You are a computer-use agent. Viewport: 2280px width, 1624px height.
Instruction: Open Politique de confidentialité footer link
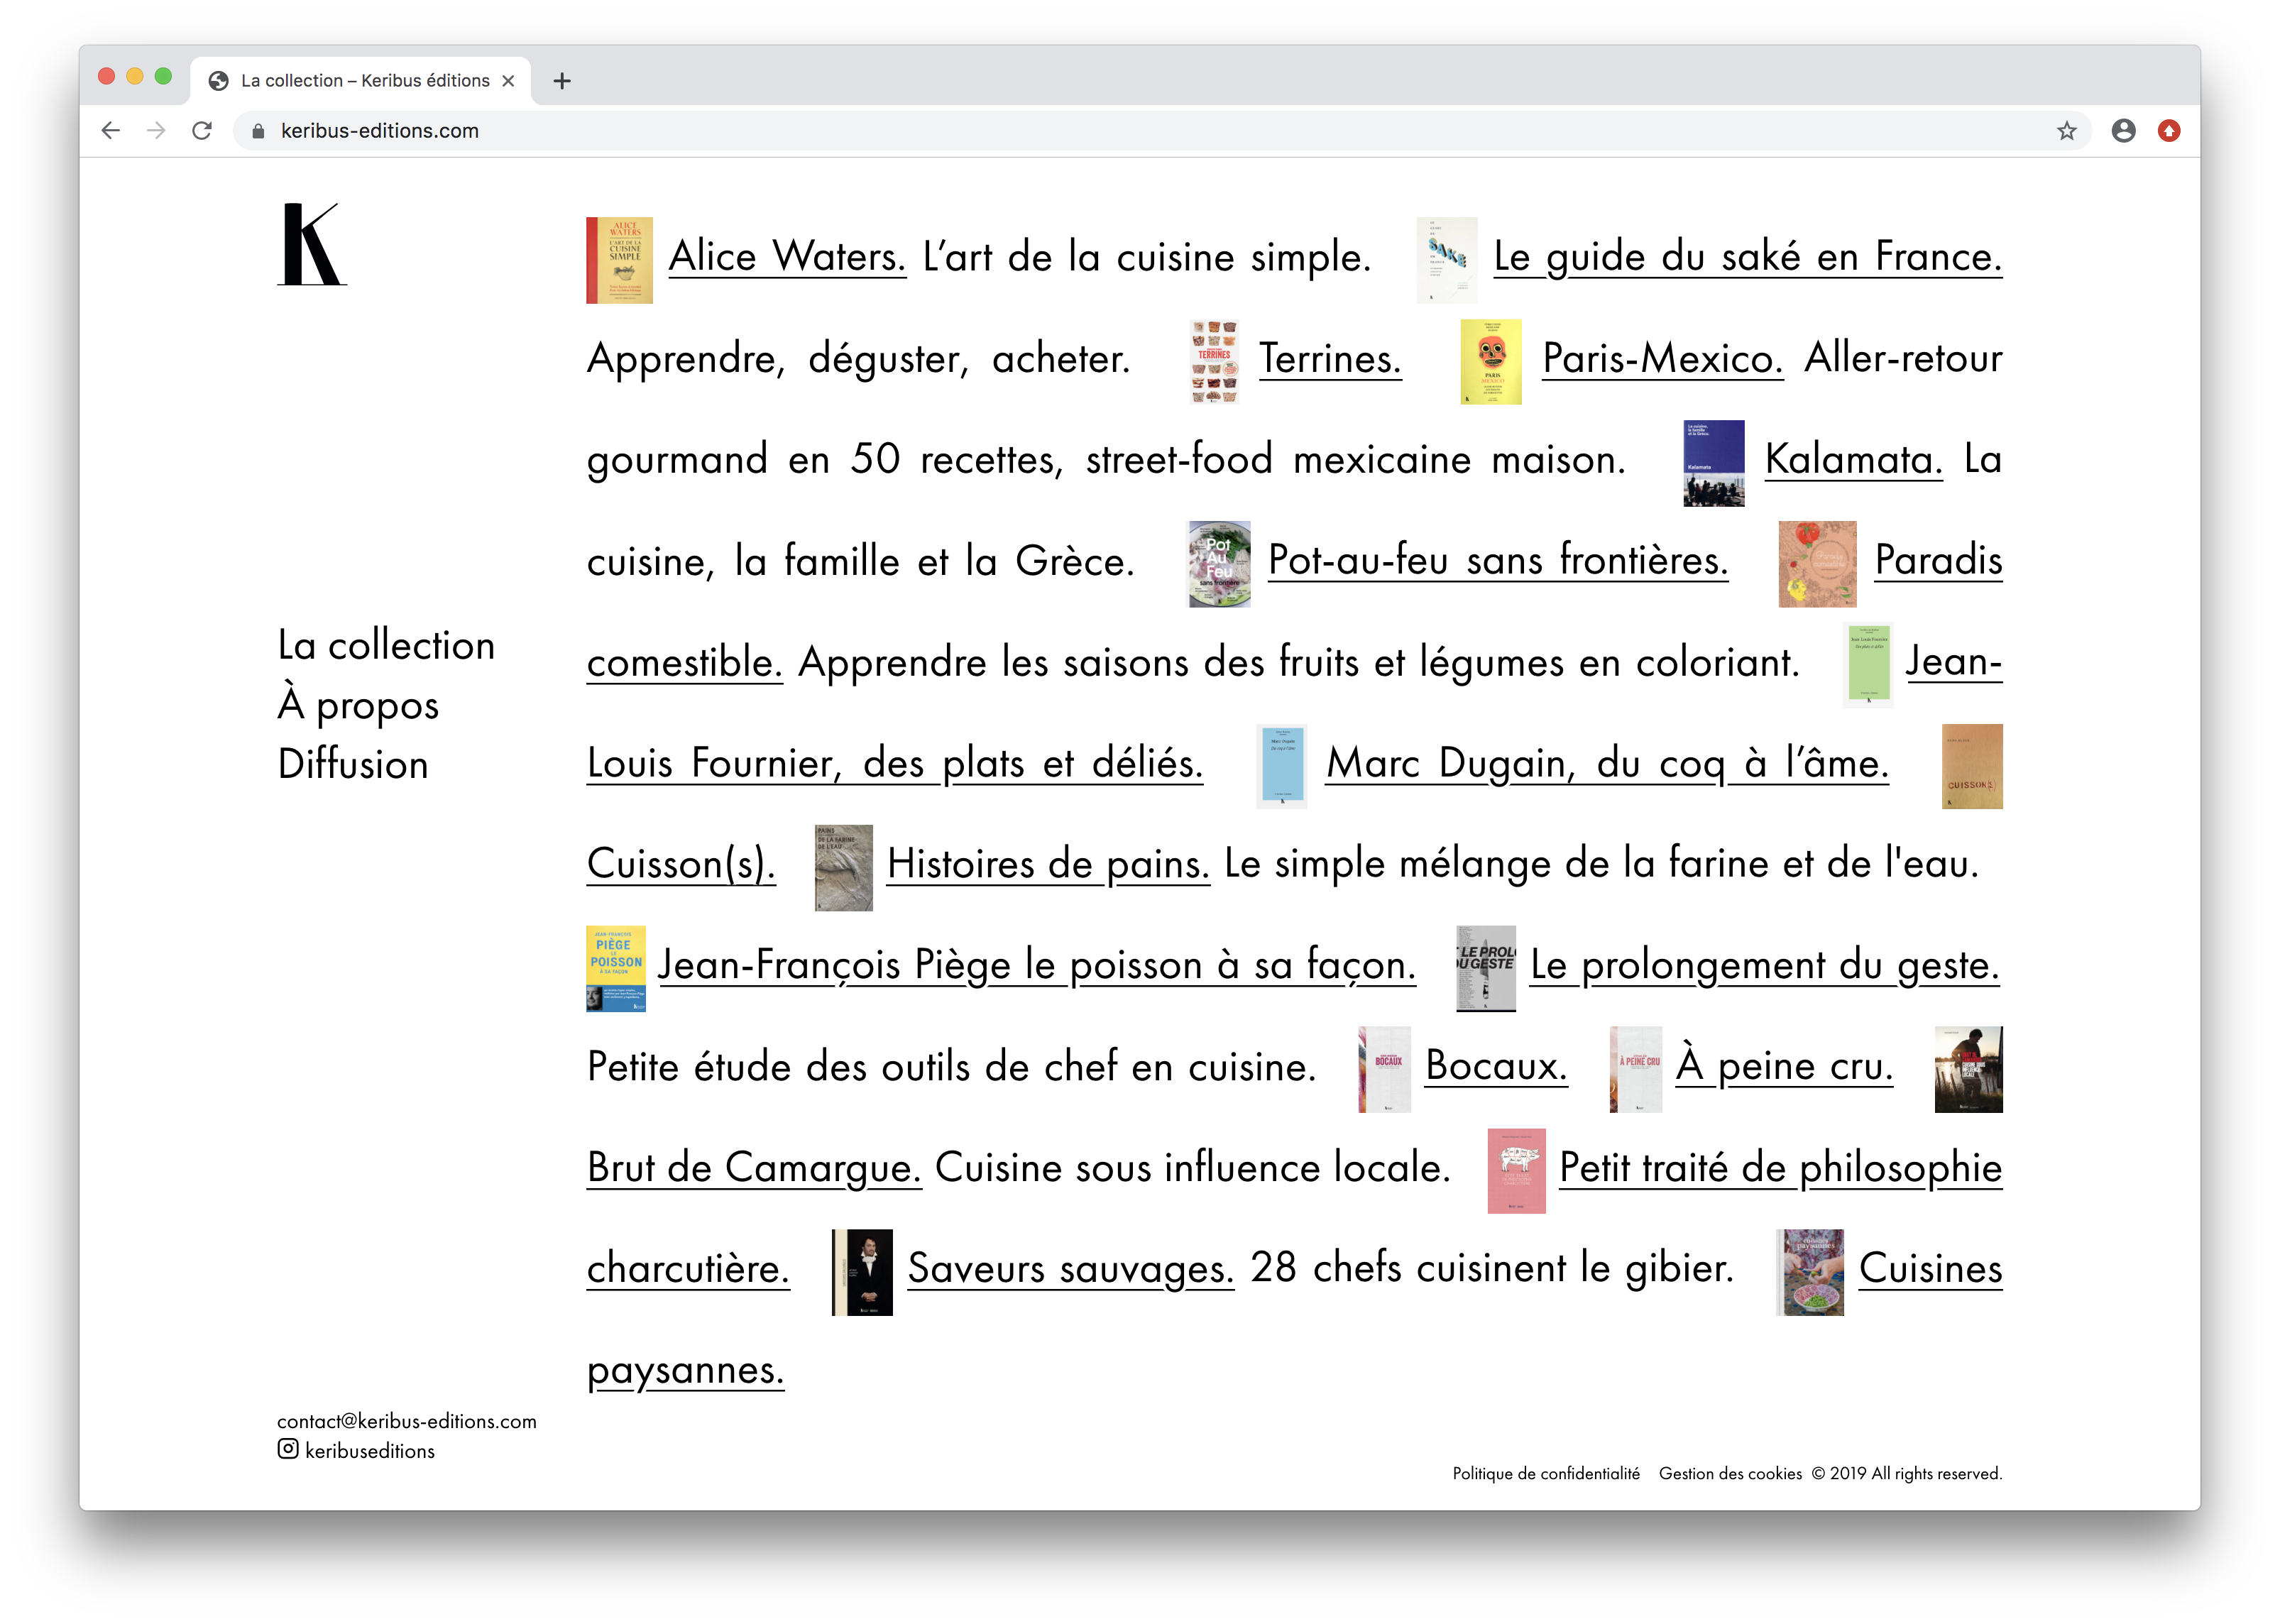[1545, 1473]
